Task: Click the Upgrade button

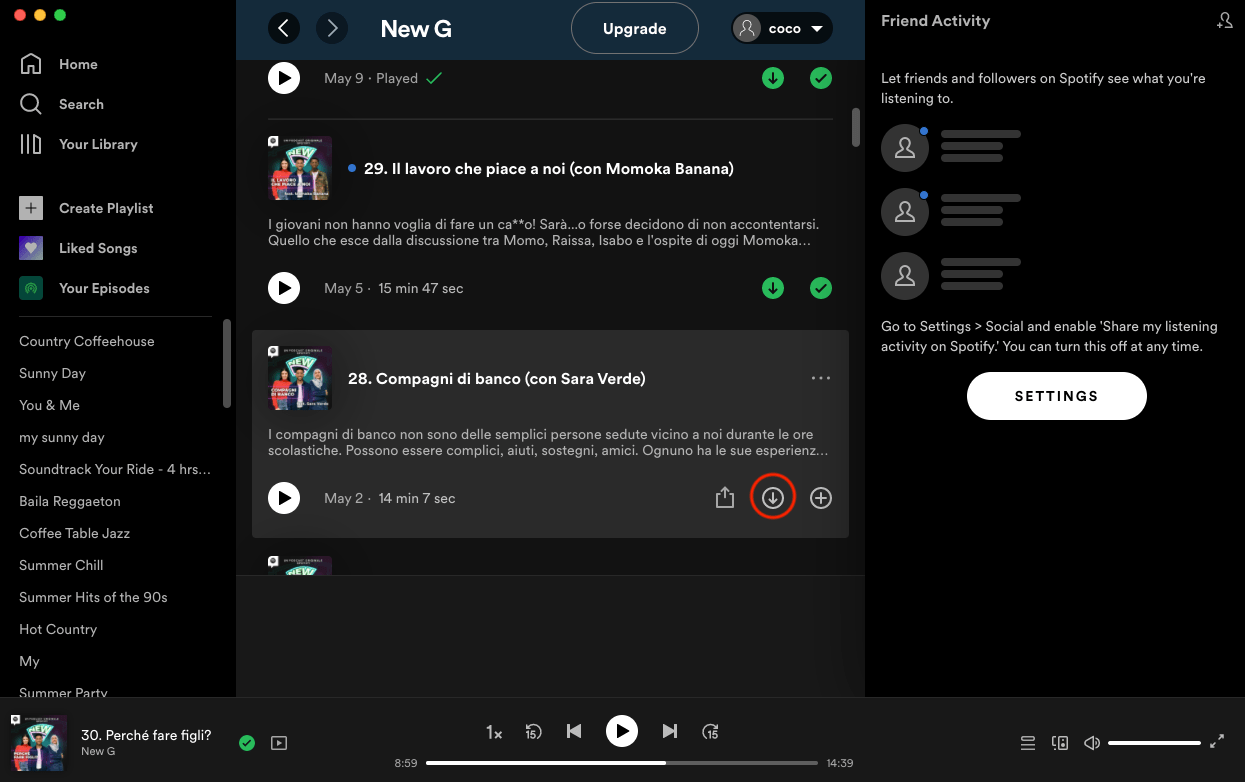Action: click(635, 29)
